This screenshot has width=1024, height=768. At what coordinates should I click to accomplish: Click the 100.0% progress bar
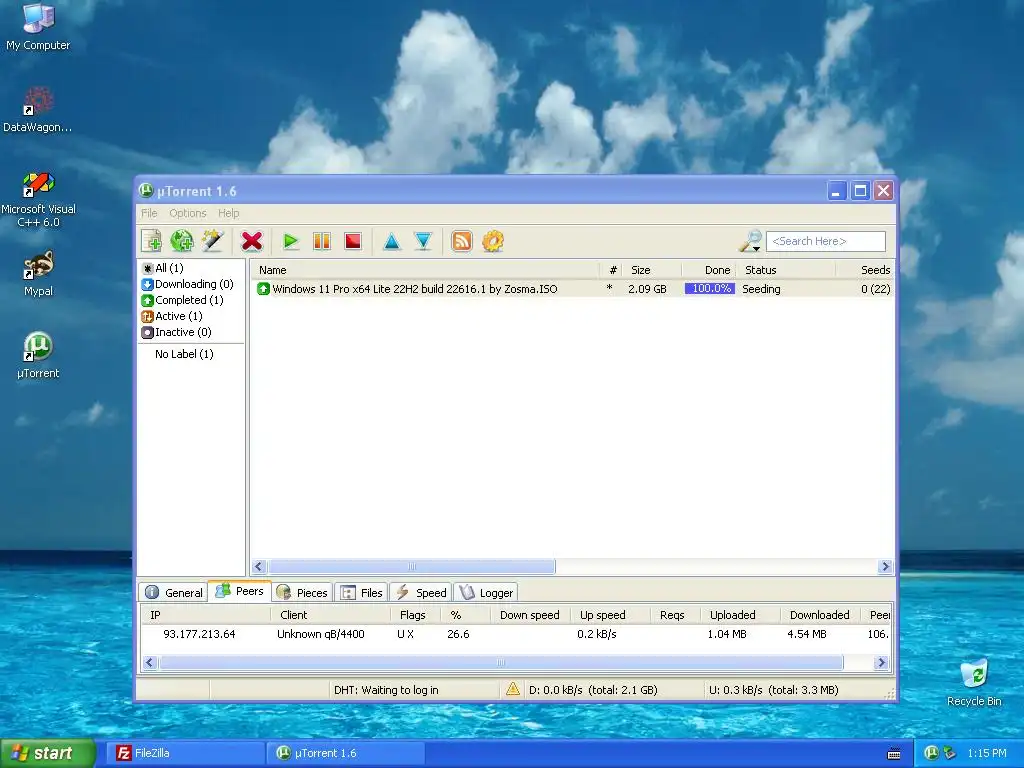710,289
